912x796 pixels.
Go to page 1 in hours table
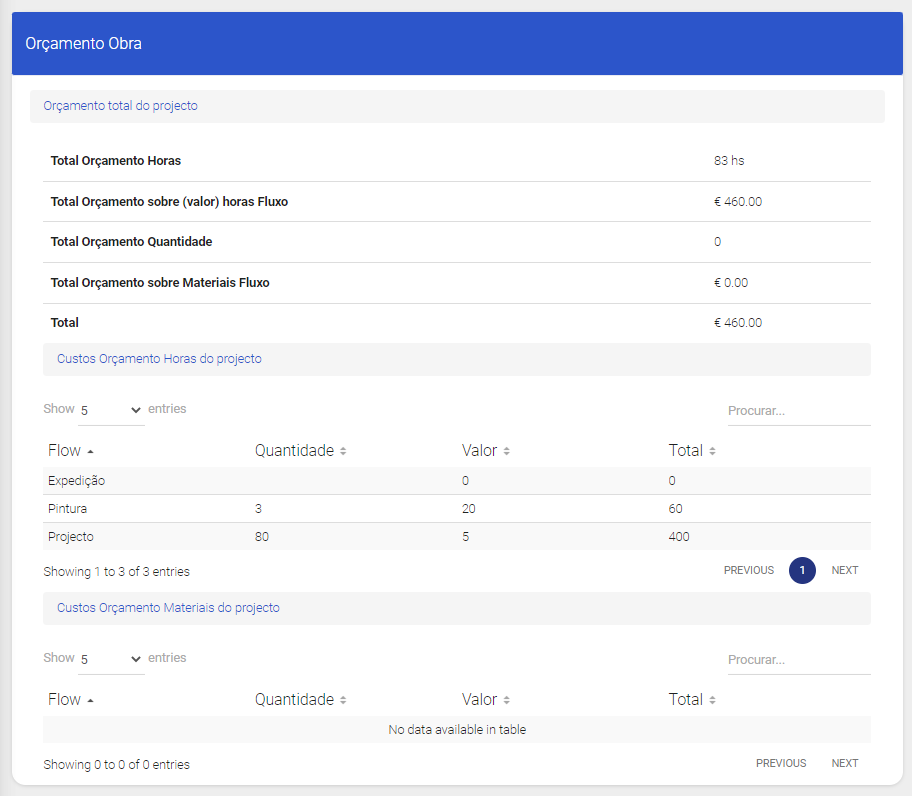click(x=802, y=570)
